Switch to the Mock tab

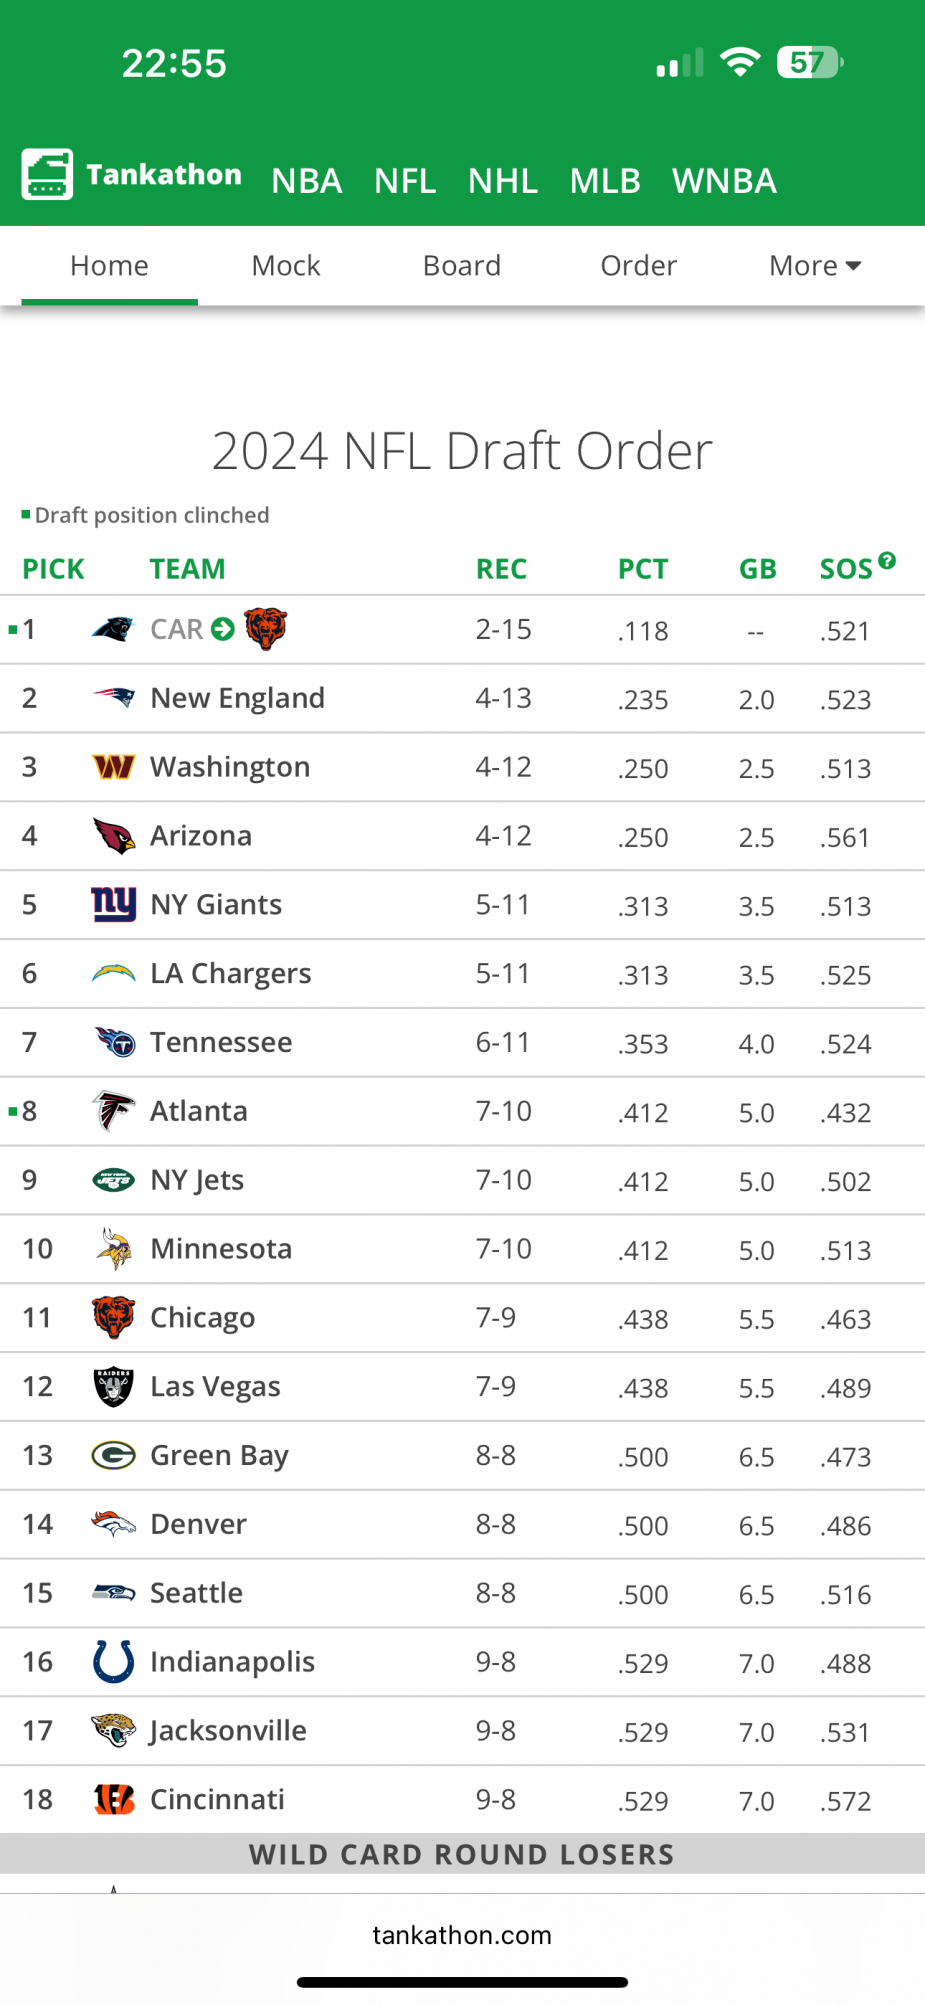pos(286,266)
